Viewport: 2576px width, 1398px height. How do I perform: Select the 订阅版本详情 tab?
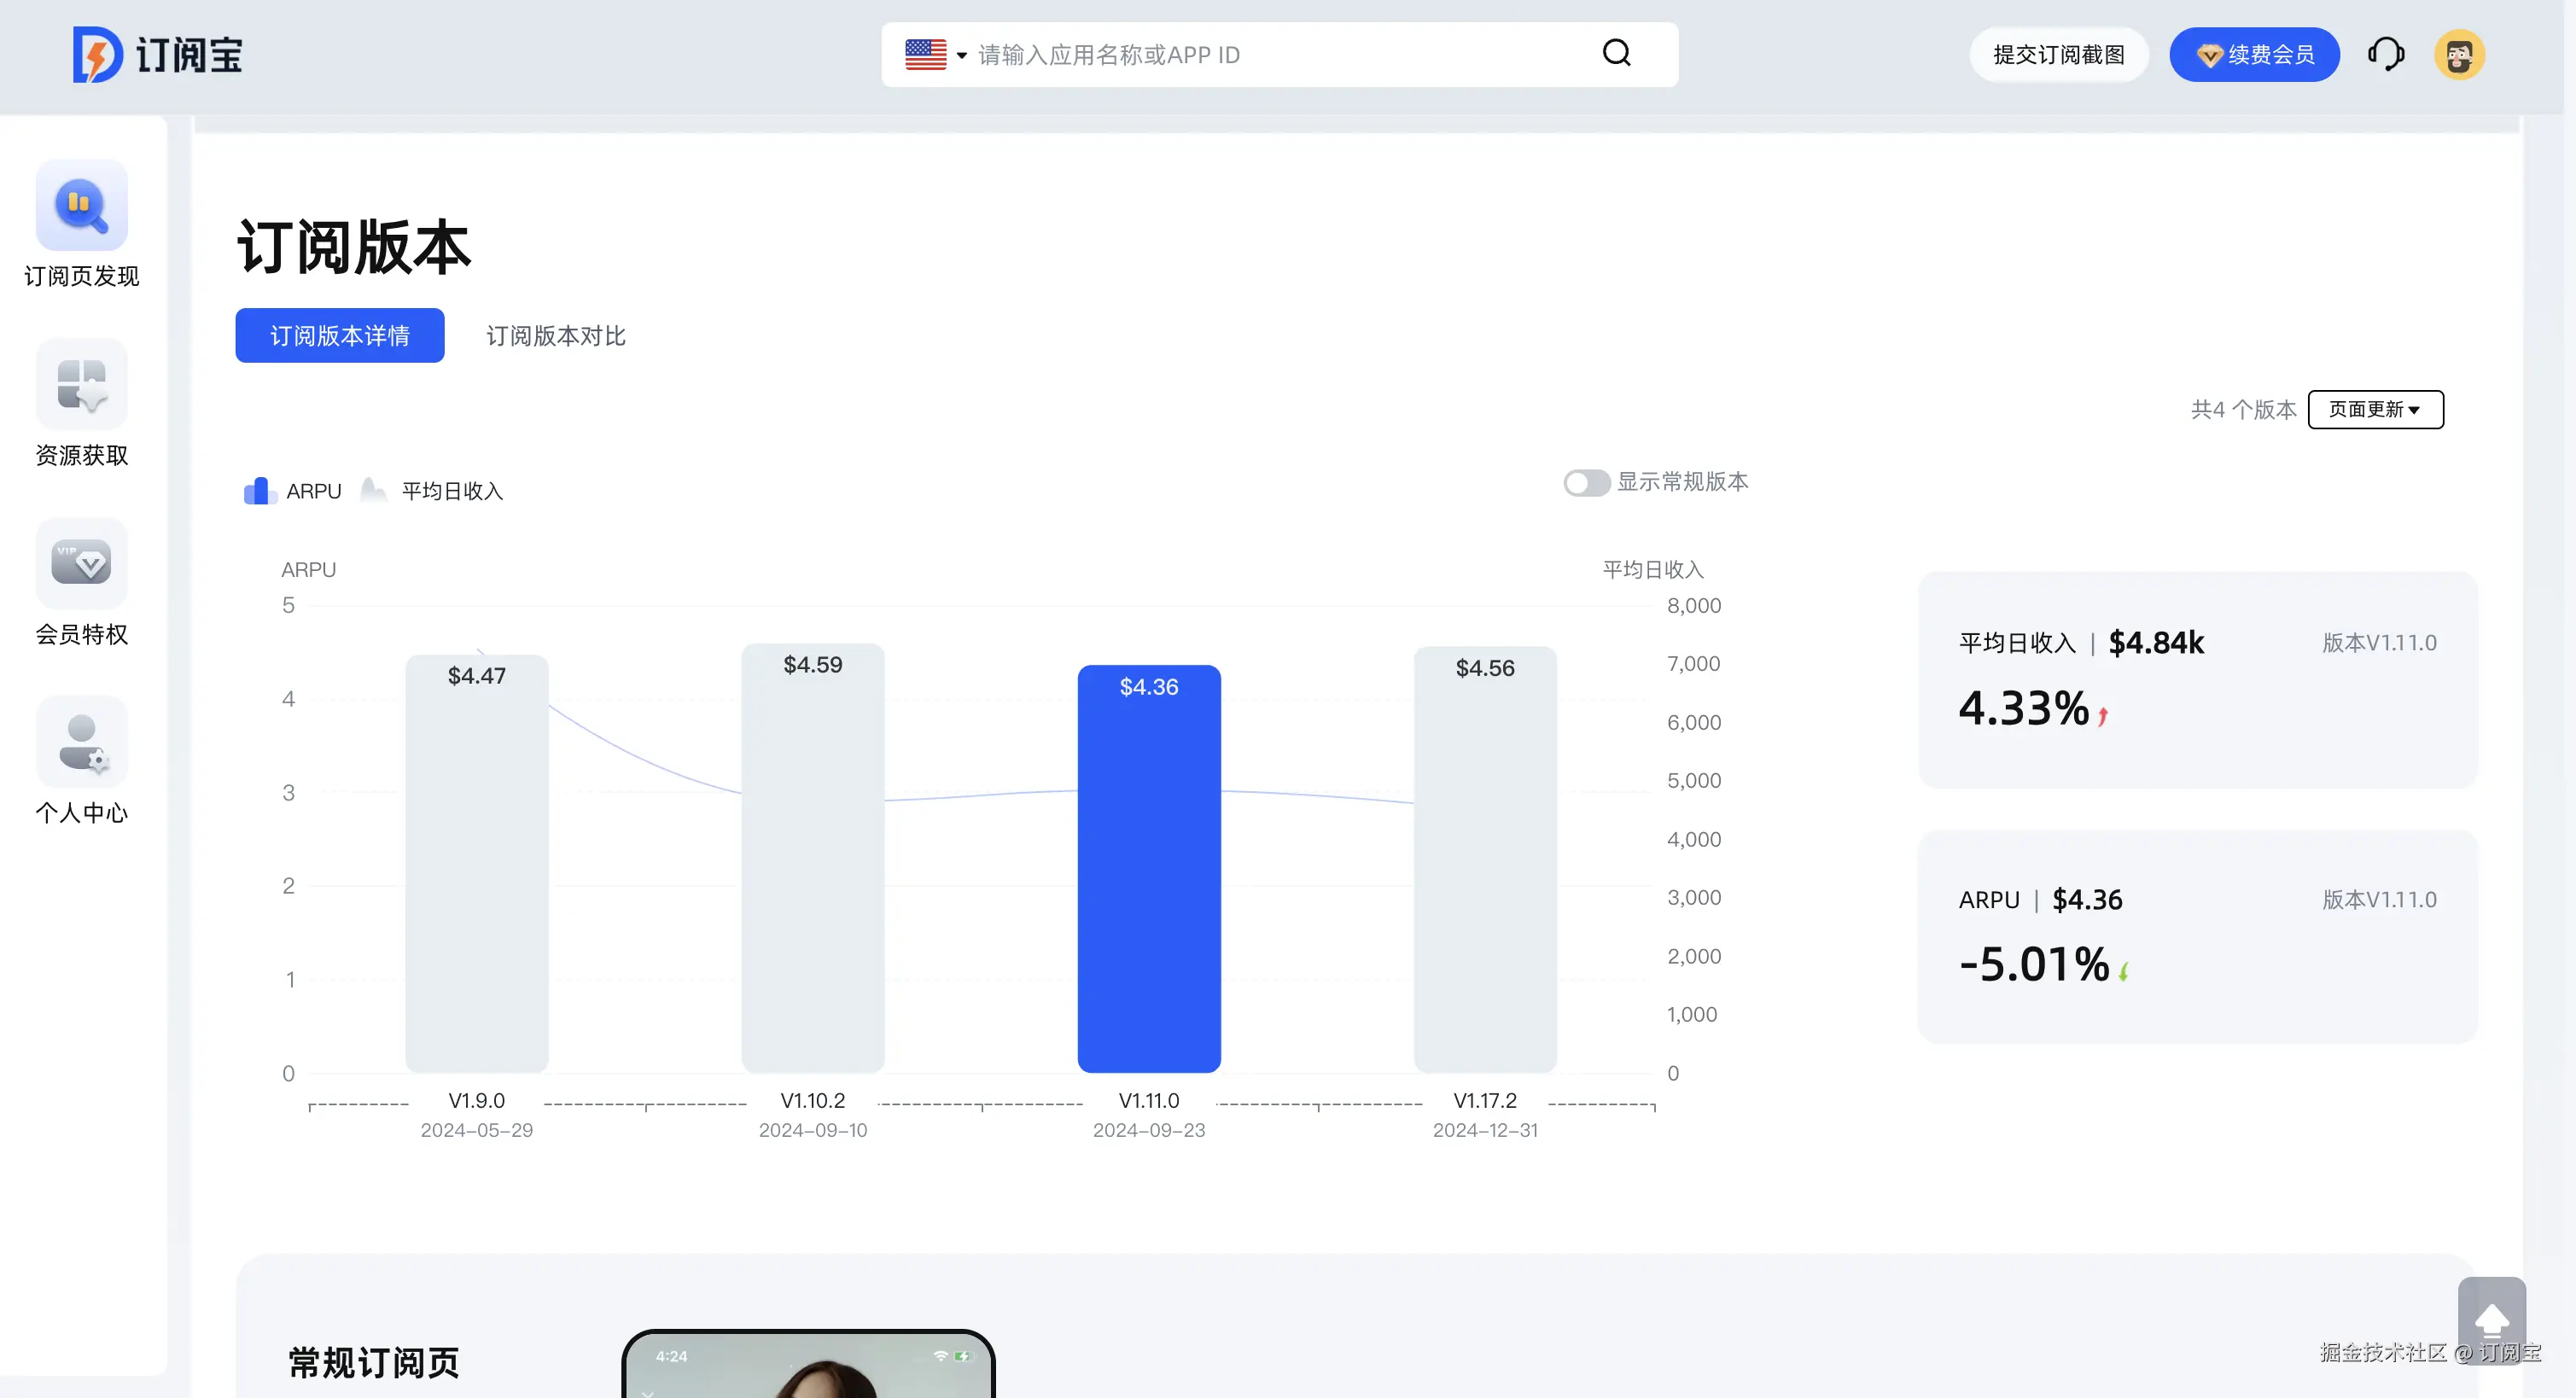[x=339, y=336]
